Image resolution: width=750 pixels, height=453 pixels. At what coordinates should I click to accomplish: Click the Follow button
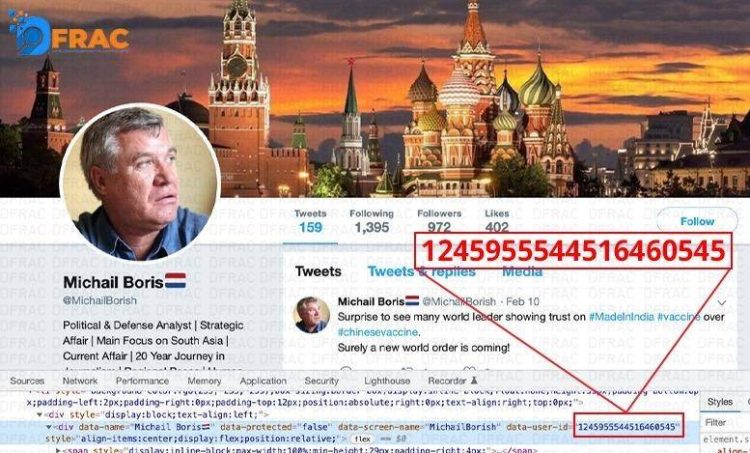[x=697, y=221]
